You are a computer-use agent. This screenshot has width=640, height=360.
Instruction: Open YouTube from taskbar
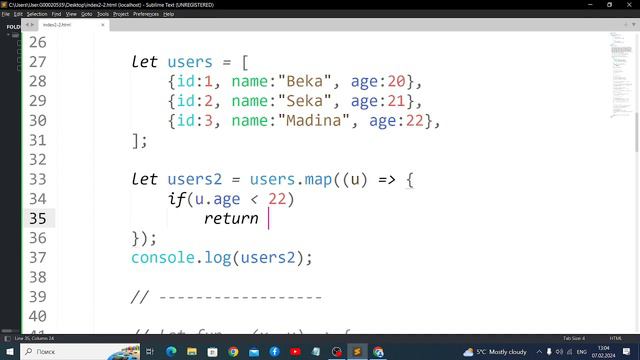(295, 351)
